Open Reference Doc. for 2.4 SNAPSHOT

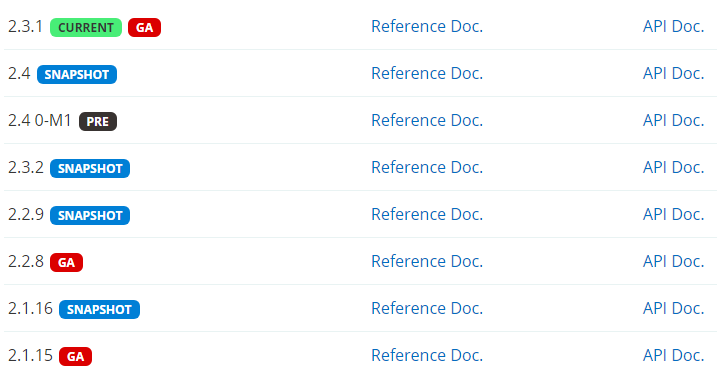tap(427, 74)
